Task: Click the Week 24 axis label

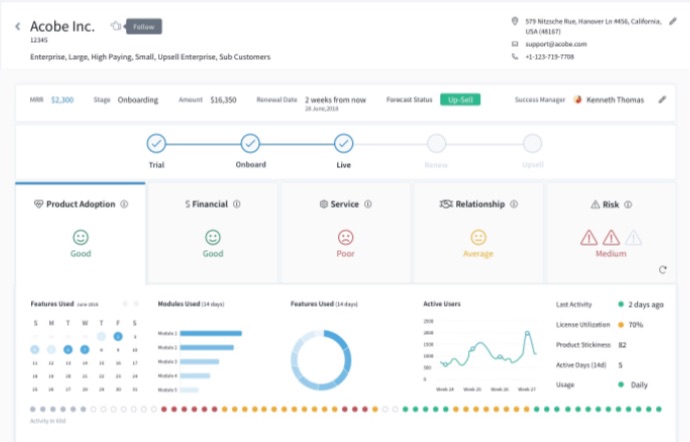Action: (x=444, y=389)
